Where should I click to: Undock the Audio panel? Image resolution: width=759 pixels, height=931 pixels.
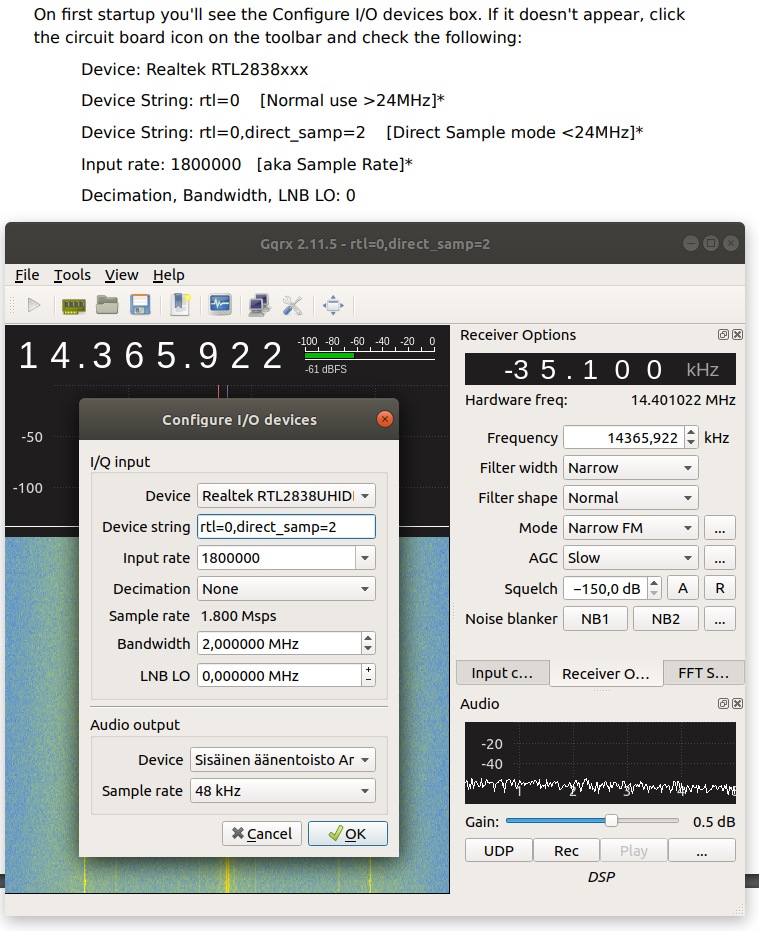[723, 704]
